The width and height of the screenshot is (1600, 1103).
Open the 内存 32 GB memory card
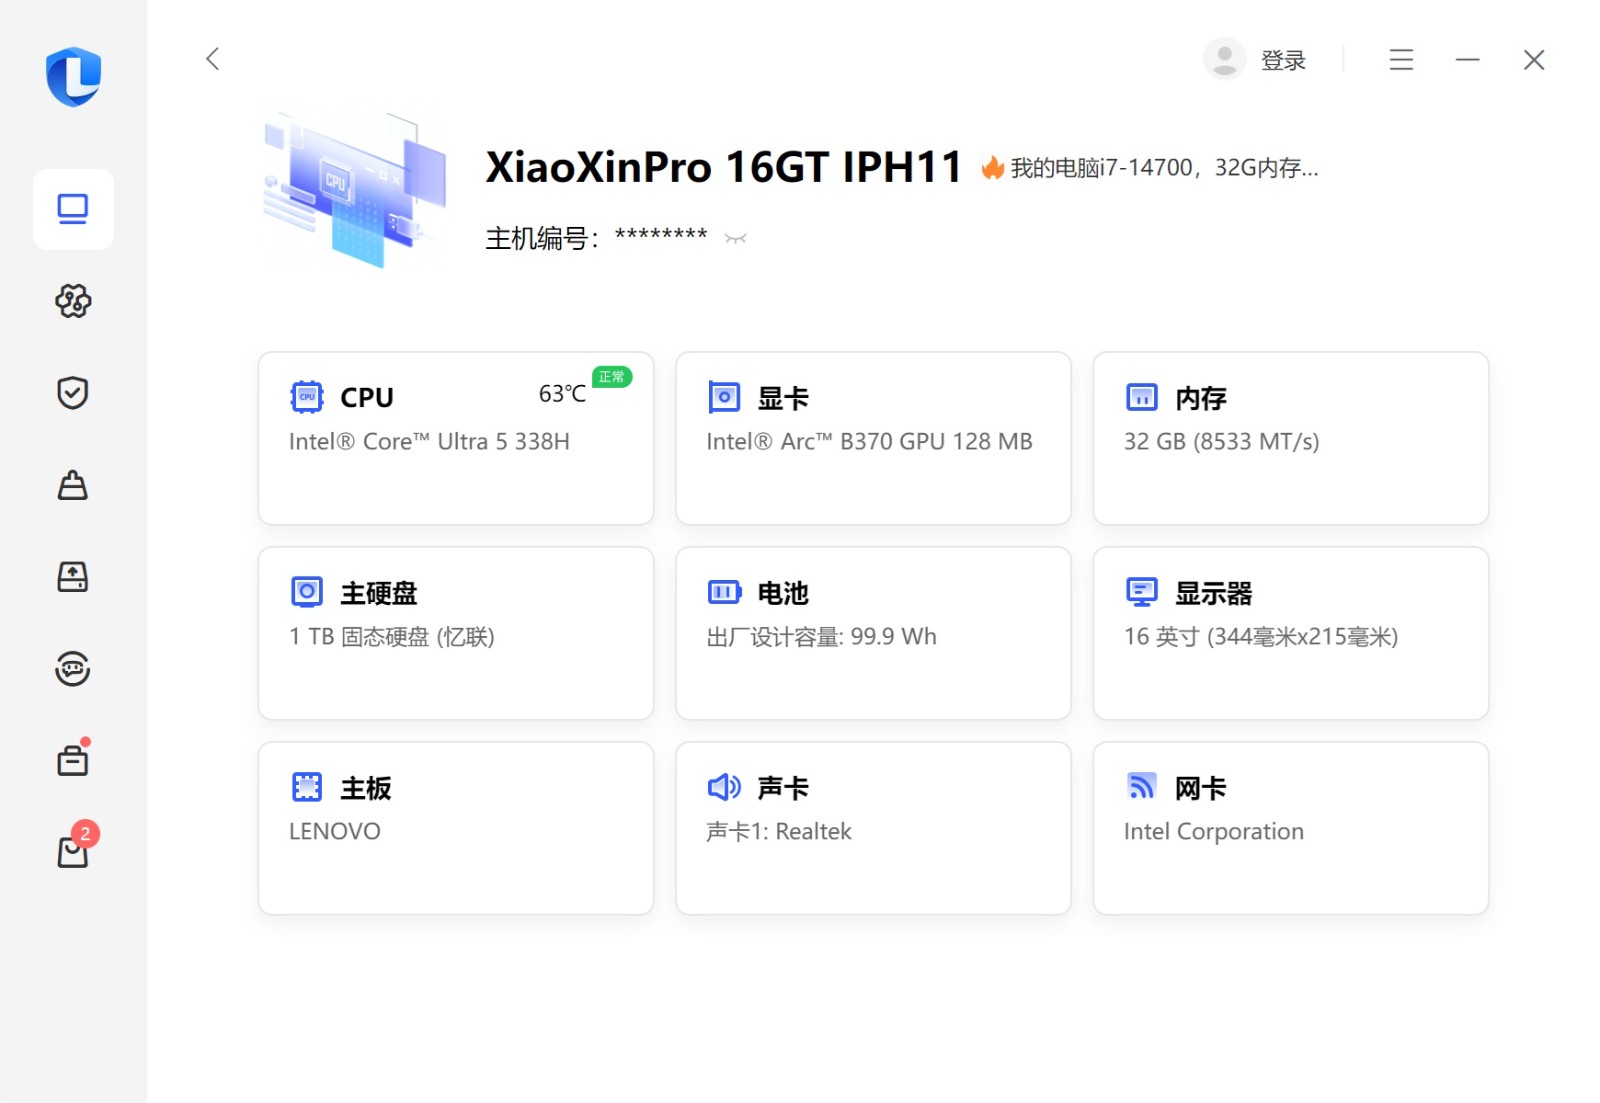(1290, 438)
